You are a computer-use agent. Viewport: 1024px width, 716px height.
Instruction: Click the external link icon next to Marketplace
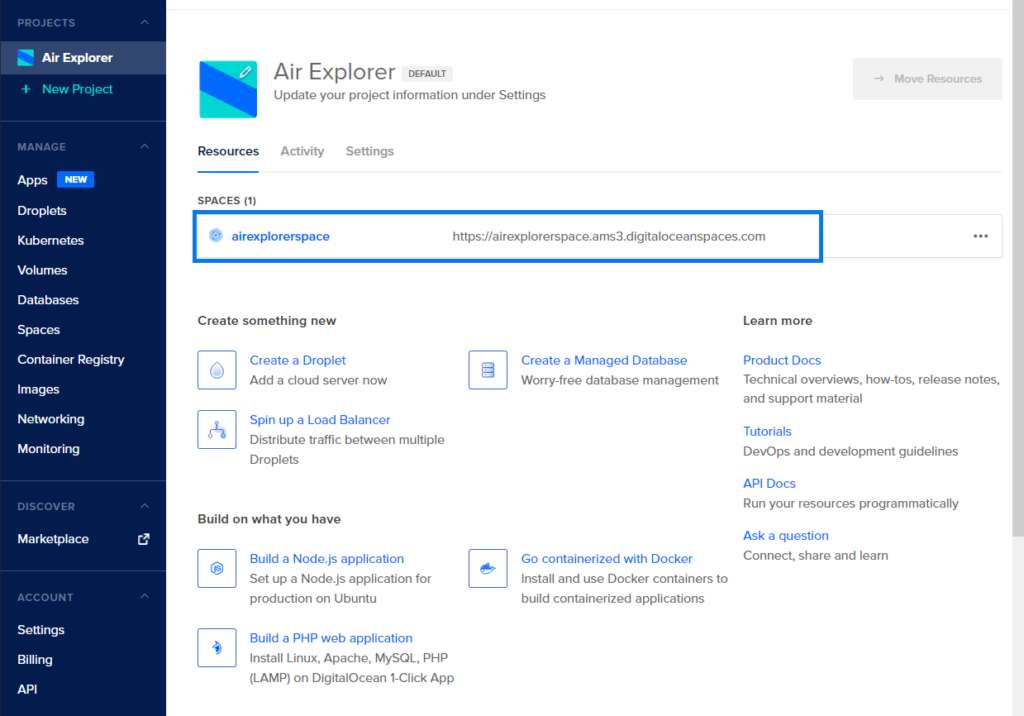(144, 539)
